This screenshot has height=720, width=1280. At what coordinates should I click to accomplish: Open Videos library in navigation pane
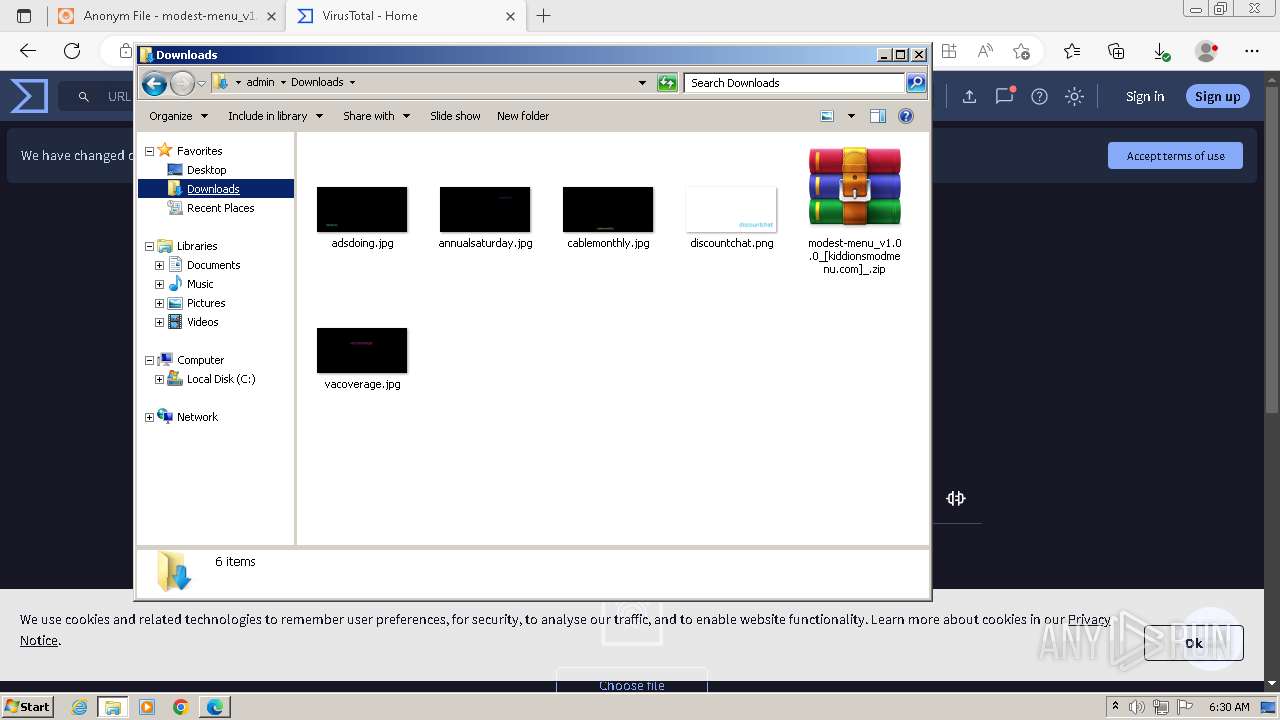tap(202, 322)
